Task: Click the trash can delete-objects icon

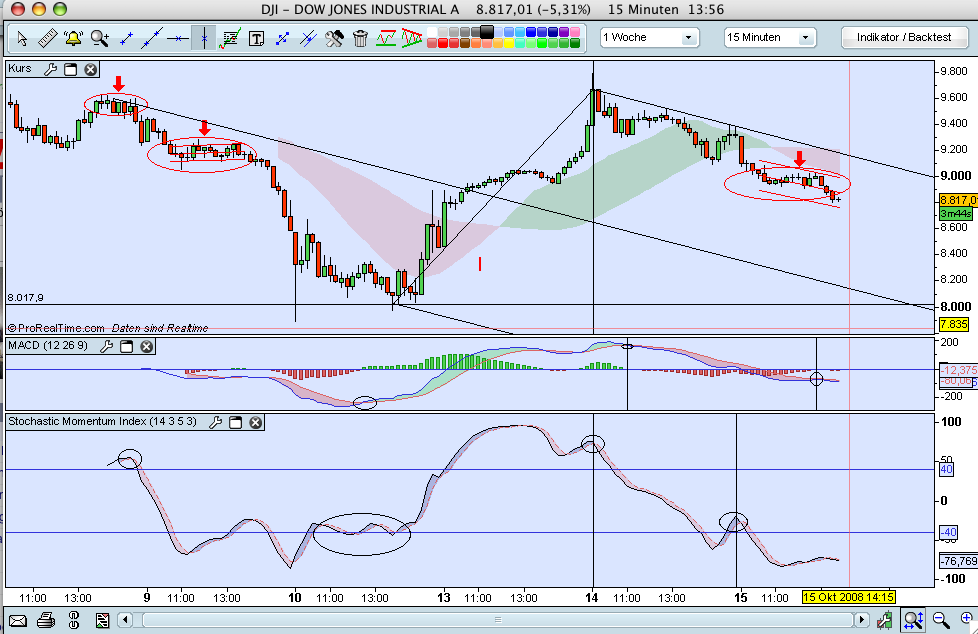Action: click(x=360, y=39)
